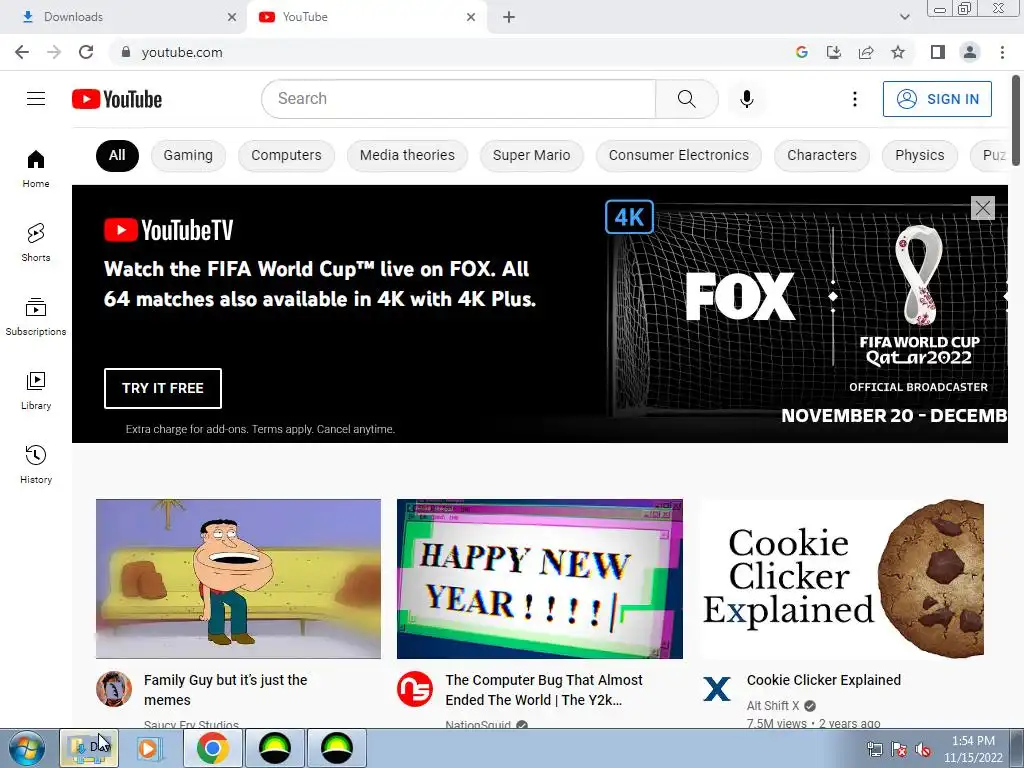The image size is (1024, 768).
Task: Filter by Characters chip
Action: point(822,155)
